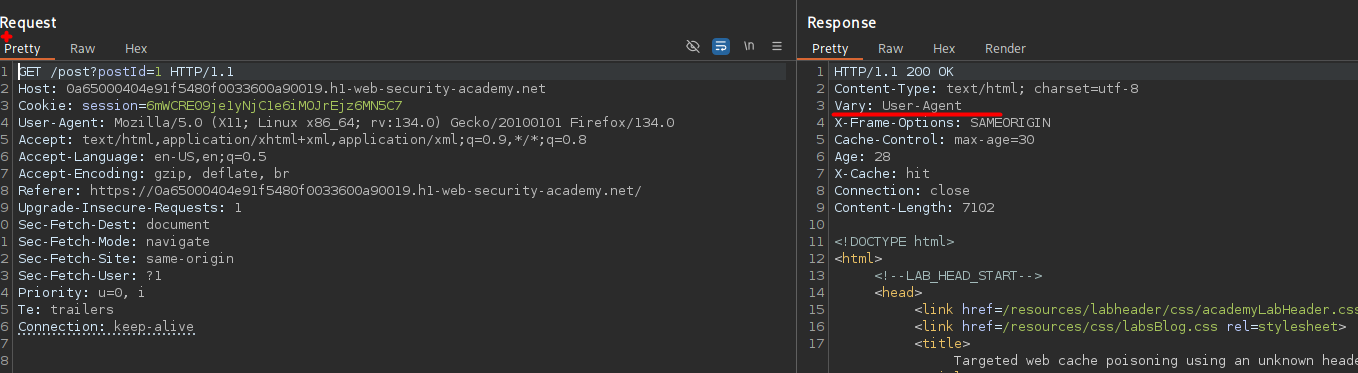Toggle the hide-details eye icon in Request
Screen dimensions: 1358x373
point(692,47)
